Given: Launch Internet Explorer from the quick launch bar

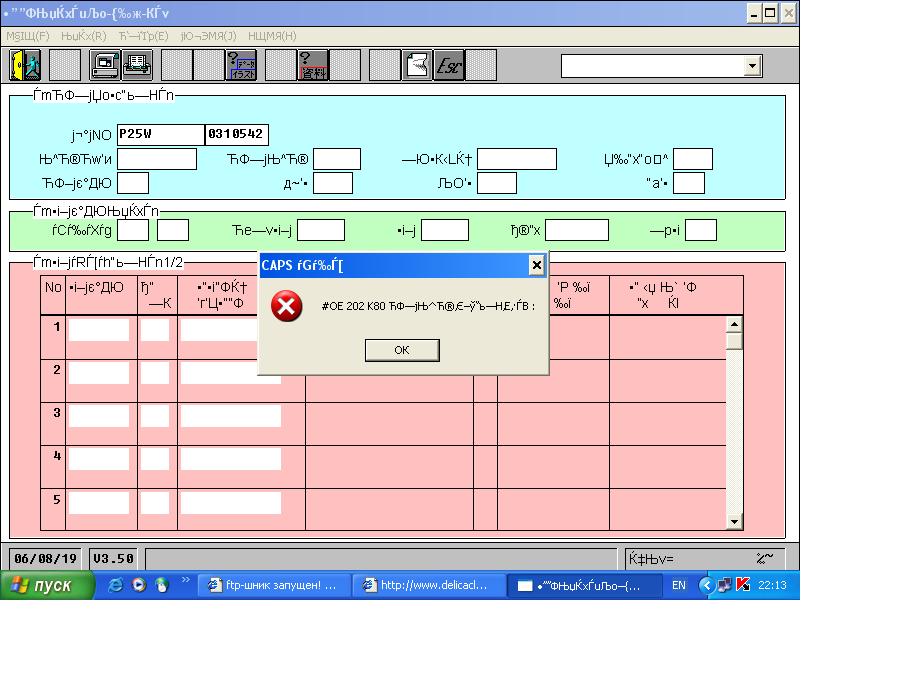Looking at the screenshot, I should click(115, 585).
